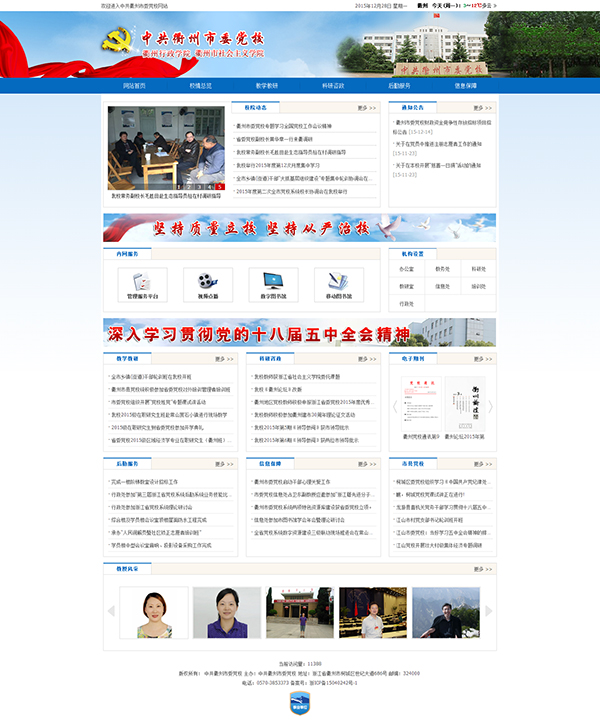
Task: Open first faculty portrait with white background
Action: [154, 612]
